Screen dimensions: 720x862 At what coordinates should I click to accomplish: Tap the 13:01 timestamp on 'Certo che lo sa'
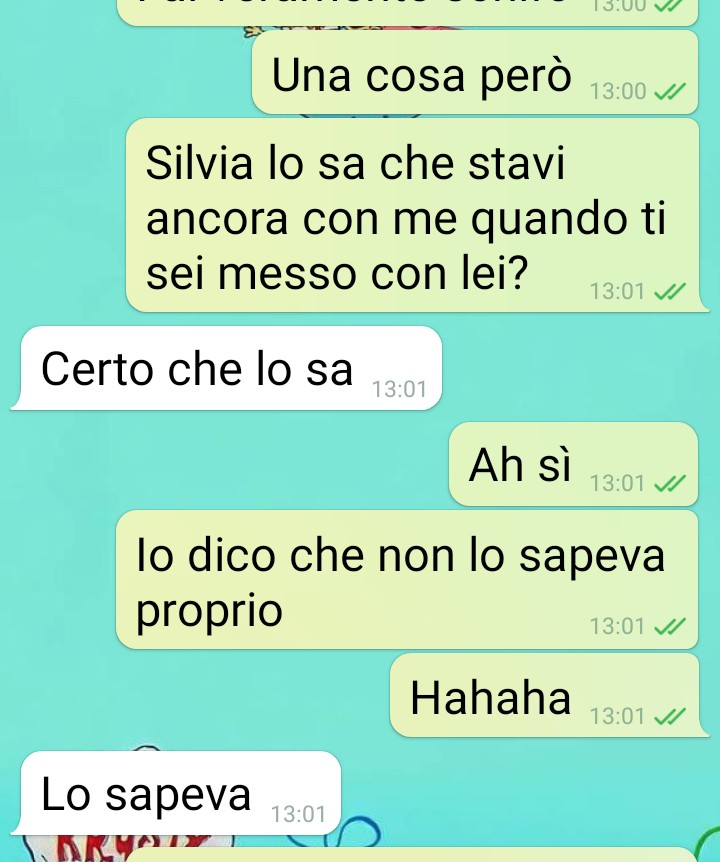(x=399, y=389)
